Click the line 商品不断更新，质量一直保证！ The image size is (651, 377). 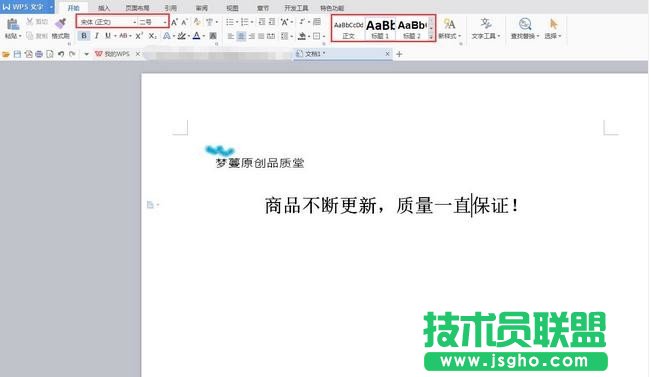click(392, 206)
